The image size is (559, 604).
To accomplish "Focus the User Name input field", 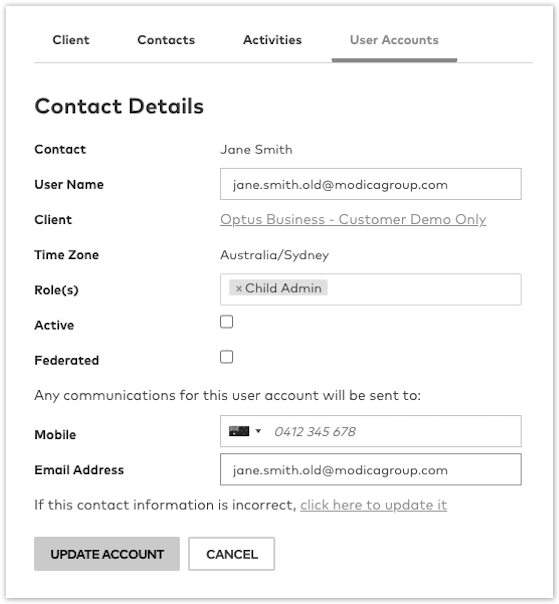I will (x=371, y=184).
